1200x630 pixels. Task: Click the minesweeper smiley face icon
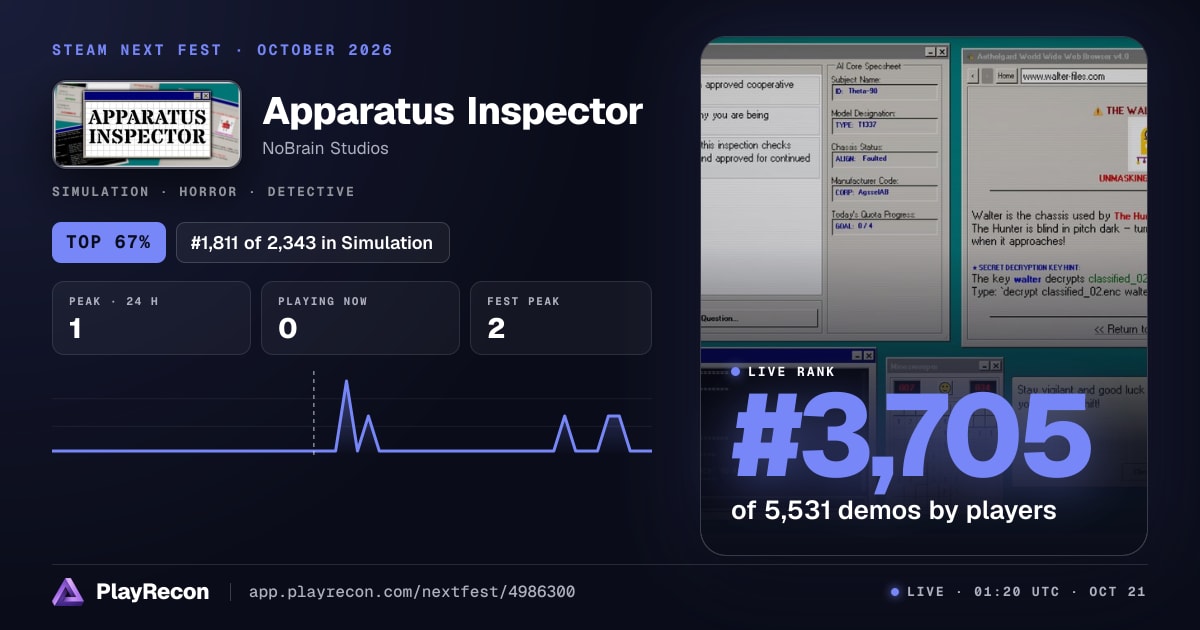click(x=945, y=387)
